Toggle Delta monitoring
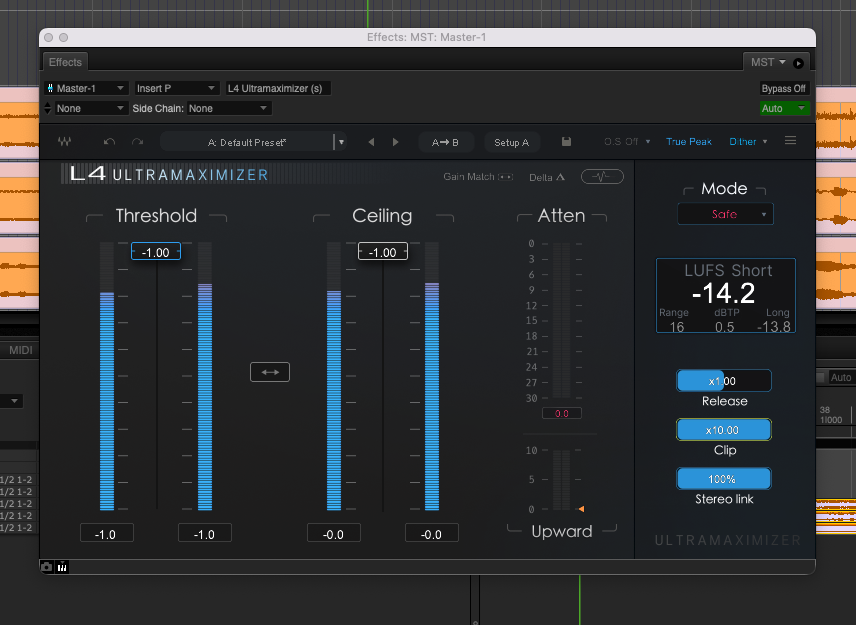 coord(546,177)
